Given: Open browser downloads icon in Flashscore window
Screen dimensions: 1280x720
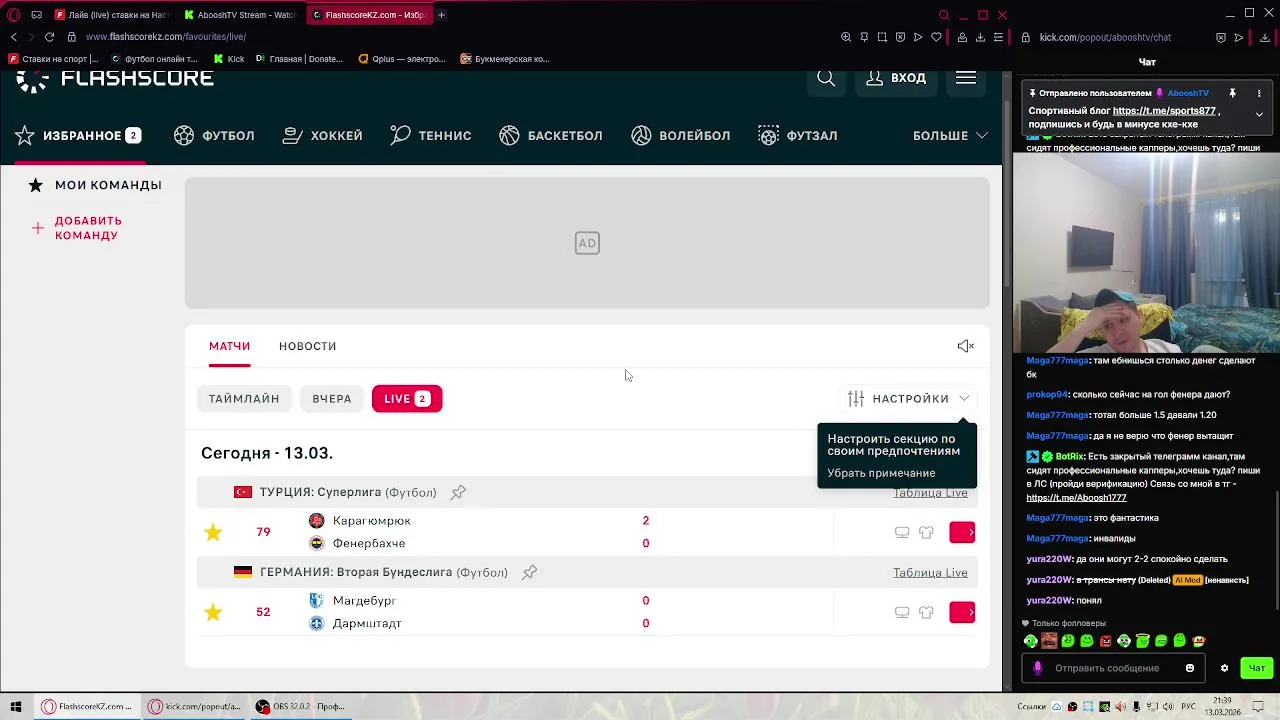Looking at the screenshot, I should click(x=980, y=37).
